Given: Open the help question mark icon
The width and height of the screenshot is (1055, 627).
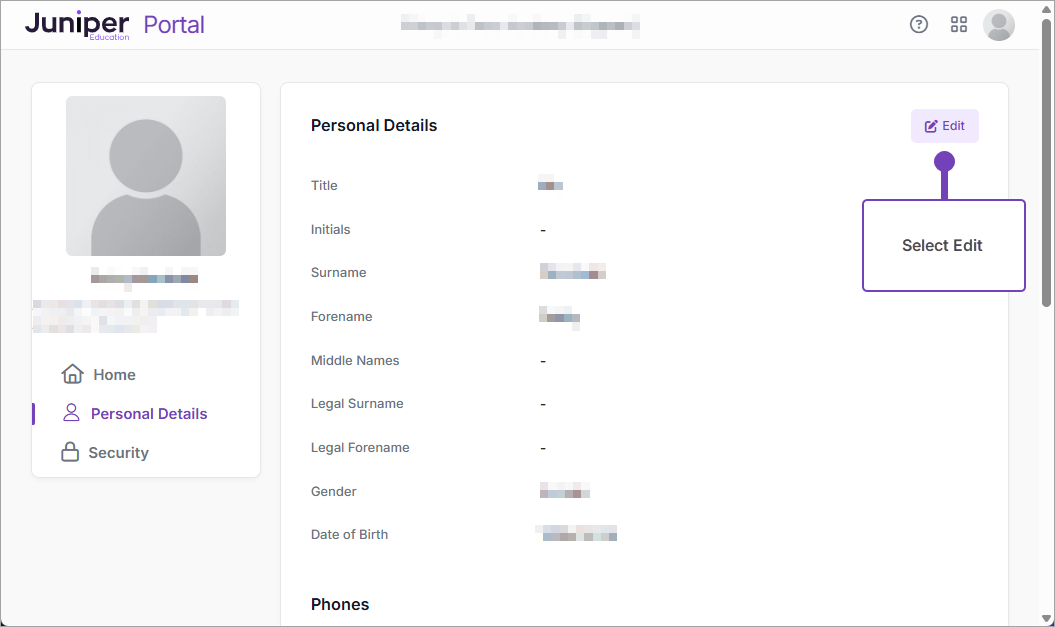Looking at the screenshot, I should point(919,25).
